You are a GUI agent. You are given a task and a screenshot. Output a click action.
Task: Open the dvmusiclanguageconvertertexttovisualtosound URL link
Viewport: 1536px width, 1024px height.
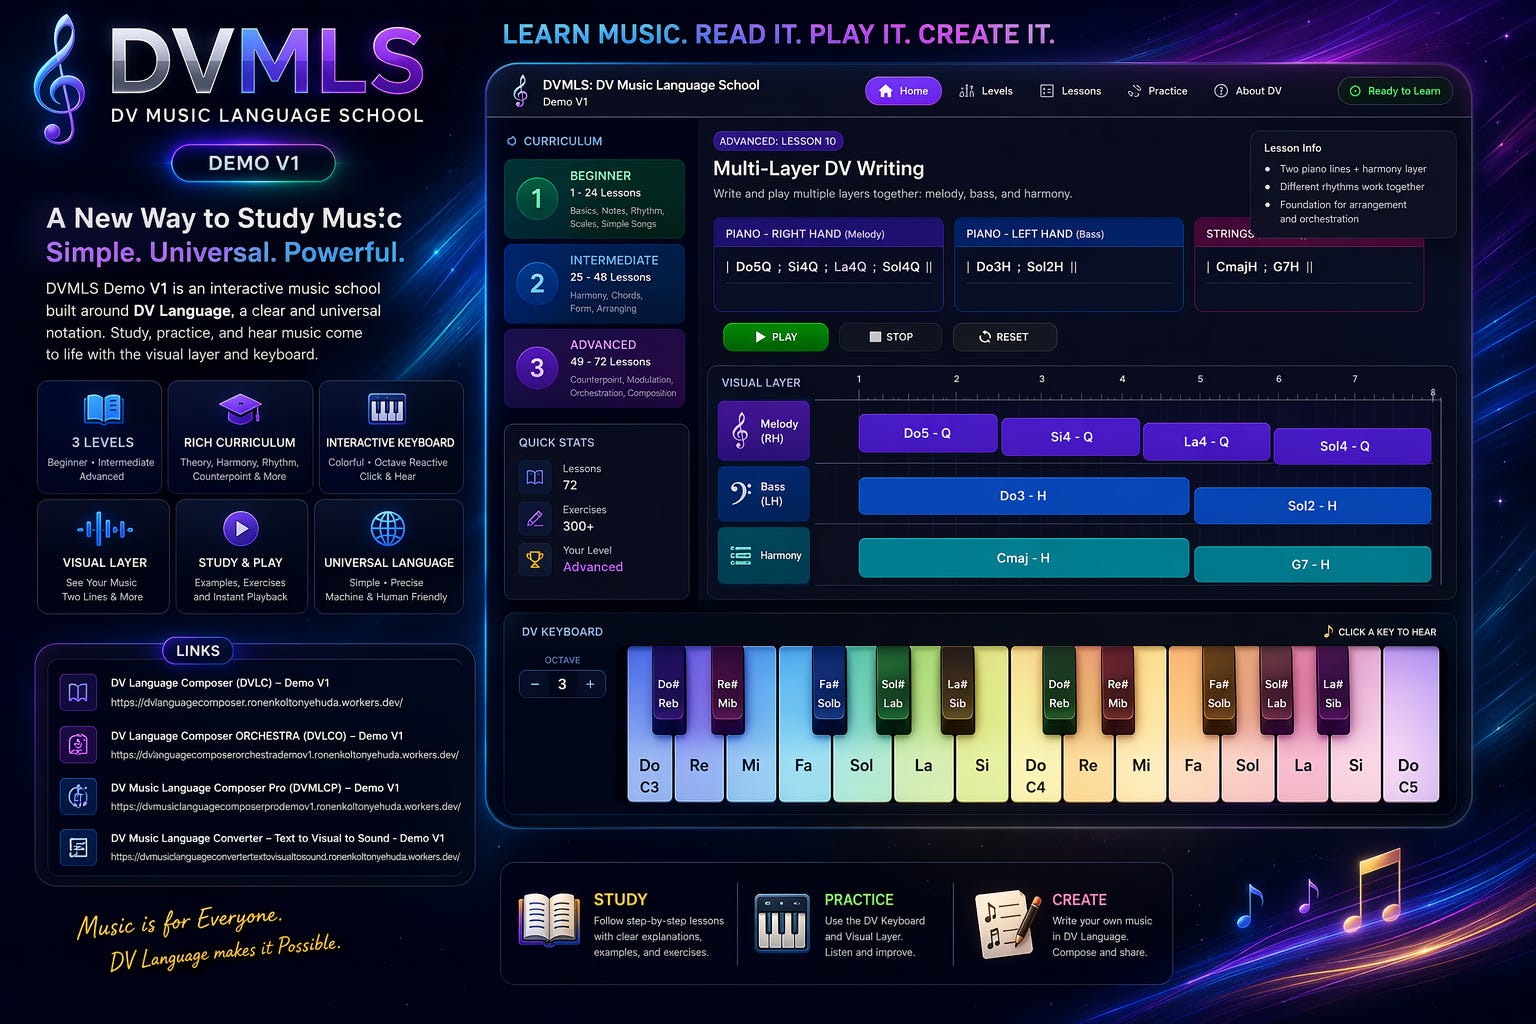(286, 857)
